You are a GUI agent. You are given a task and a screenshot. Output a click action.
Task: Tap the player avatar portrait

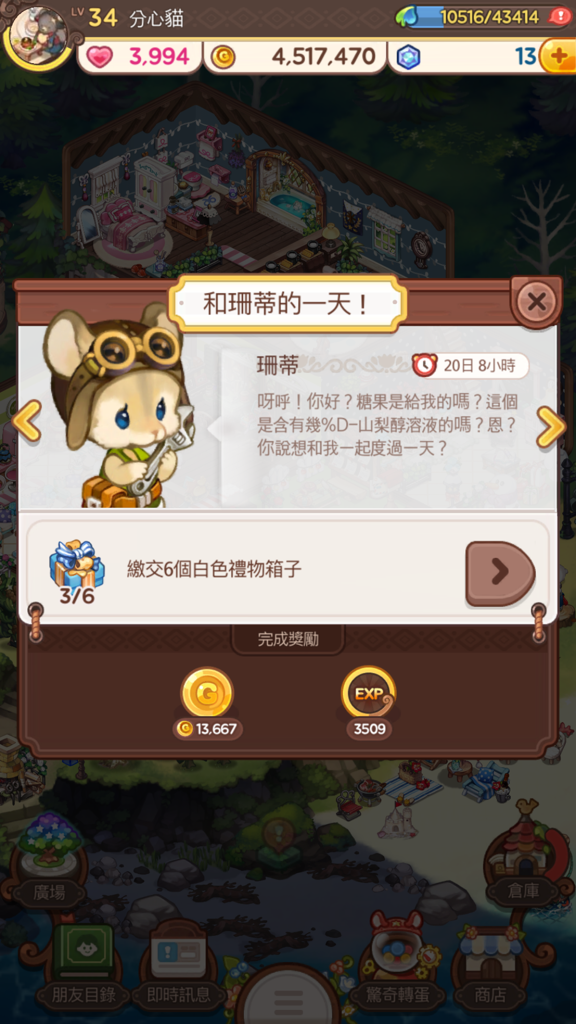(38, 35)
